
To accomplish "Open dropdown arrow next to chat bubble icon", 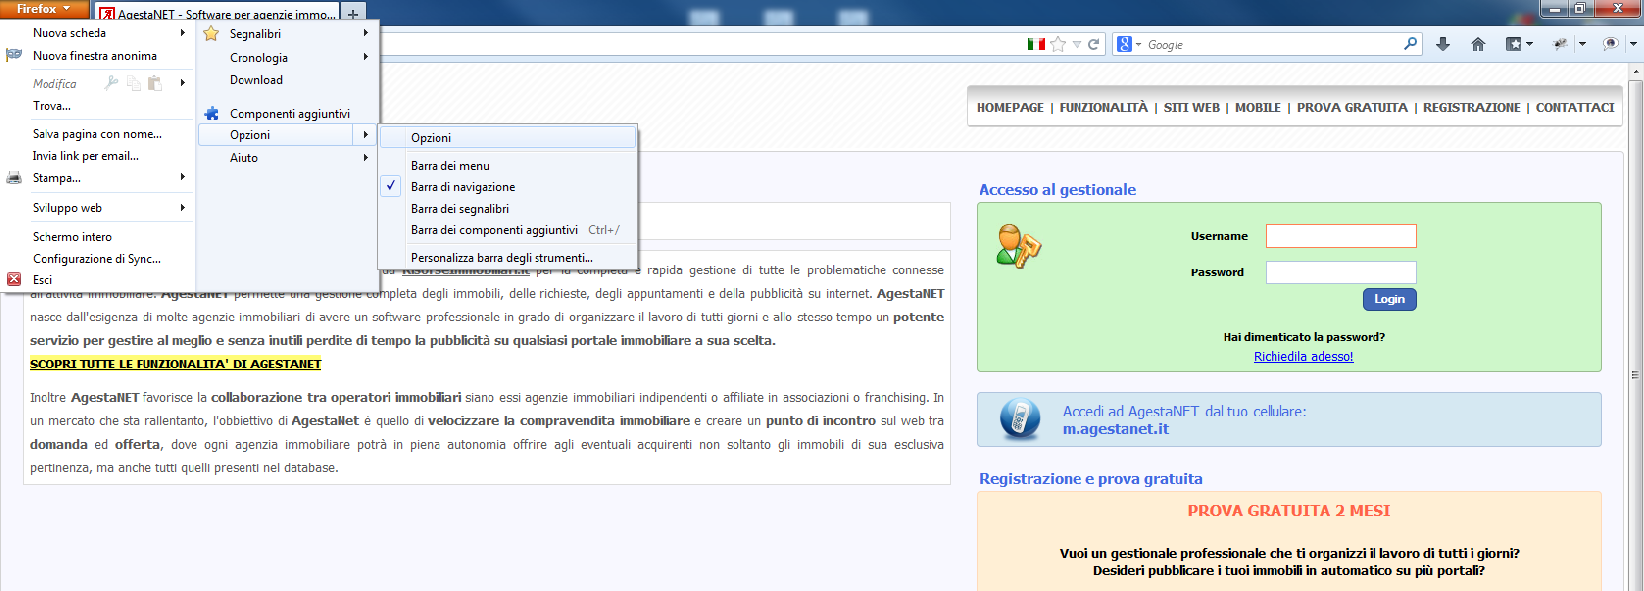I will tap(1633, 44).
